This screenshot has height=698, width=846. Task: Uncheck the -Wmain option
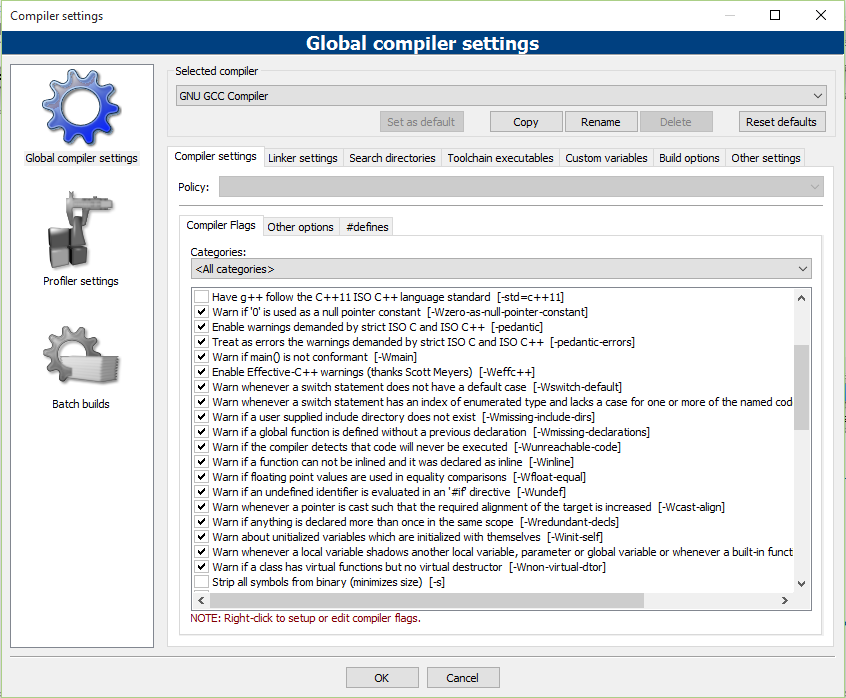(201, 357)
